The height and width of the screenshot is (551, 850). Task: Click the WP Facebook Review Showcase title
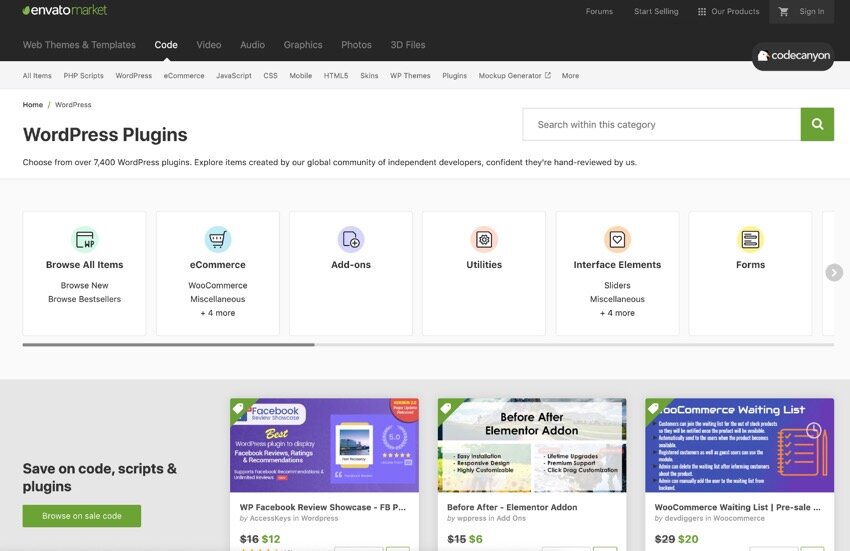pos(323,507)
